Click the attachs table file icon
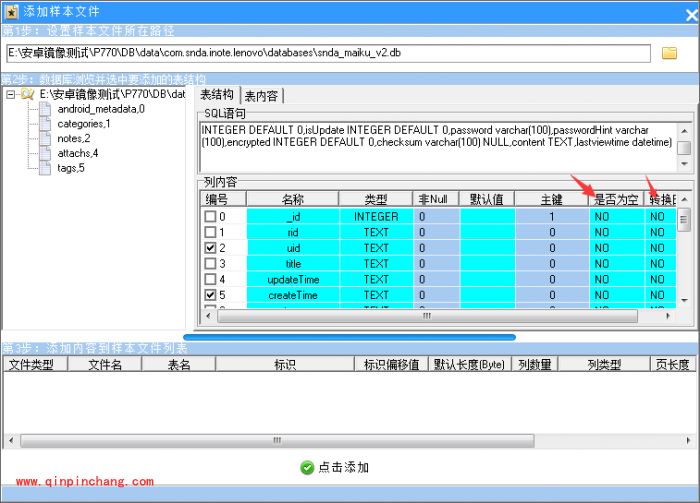Viewport: 700px width, 503px height. (x=45, y=153)
